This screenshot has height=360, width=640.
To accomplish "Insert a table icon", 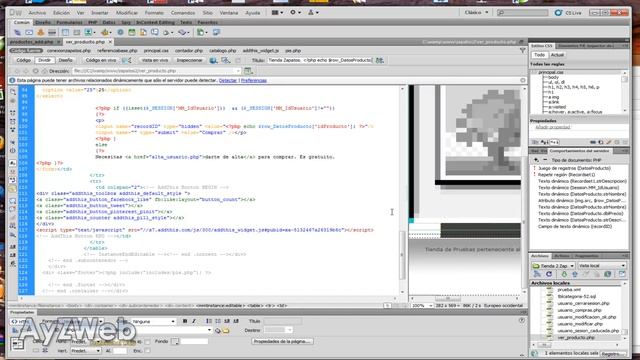I will pos(65,32).
